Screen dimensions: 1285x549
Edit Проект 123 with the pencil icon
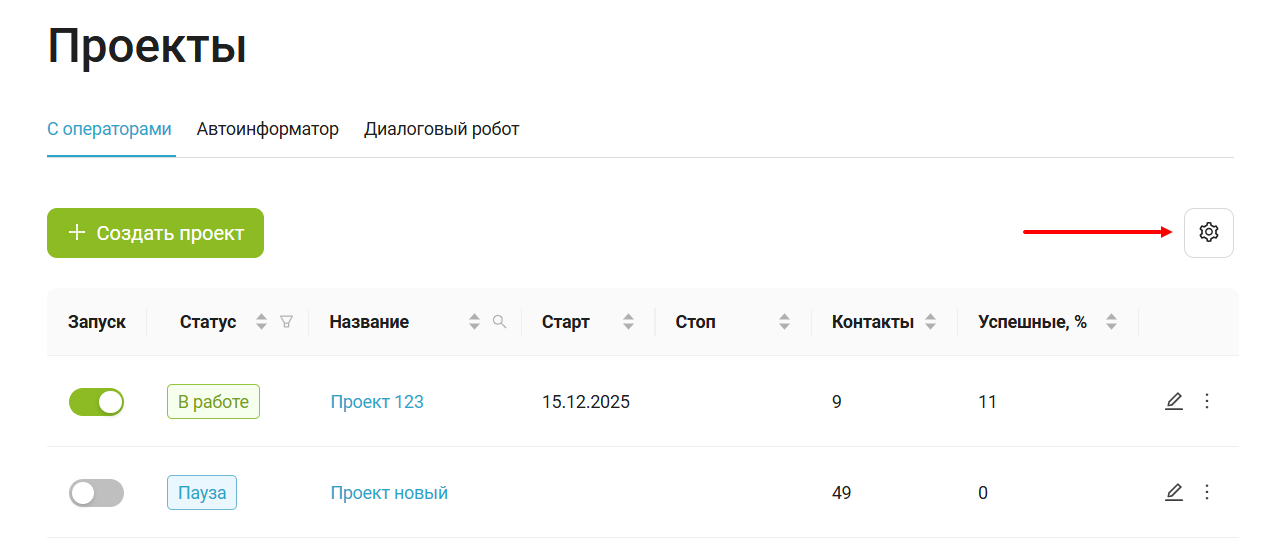click(1174, 401)
